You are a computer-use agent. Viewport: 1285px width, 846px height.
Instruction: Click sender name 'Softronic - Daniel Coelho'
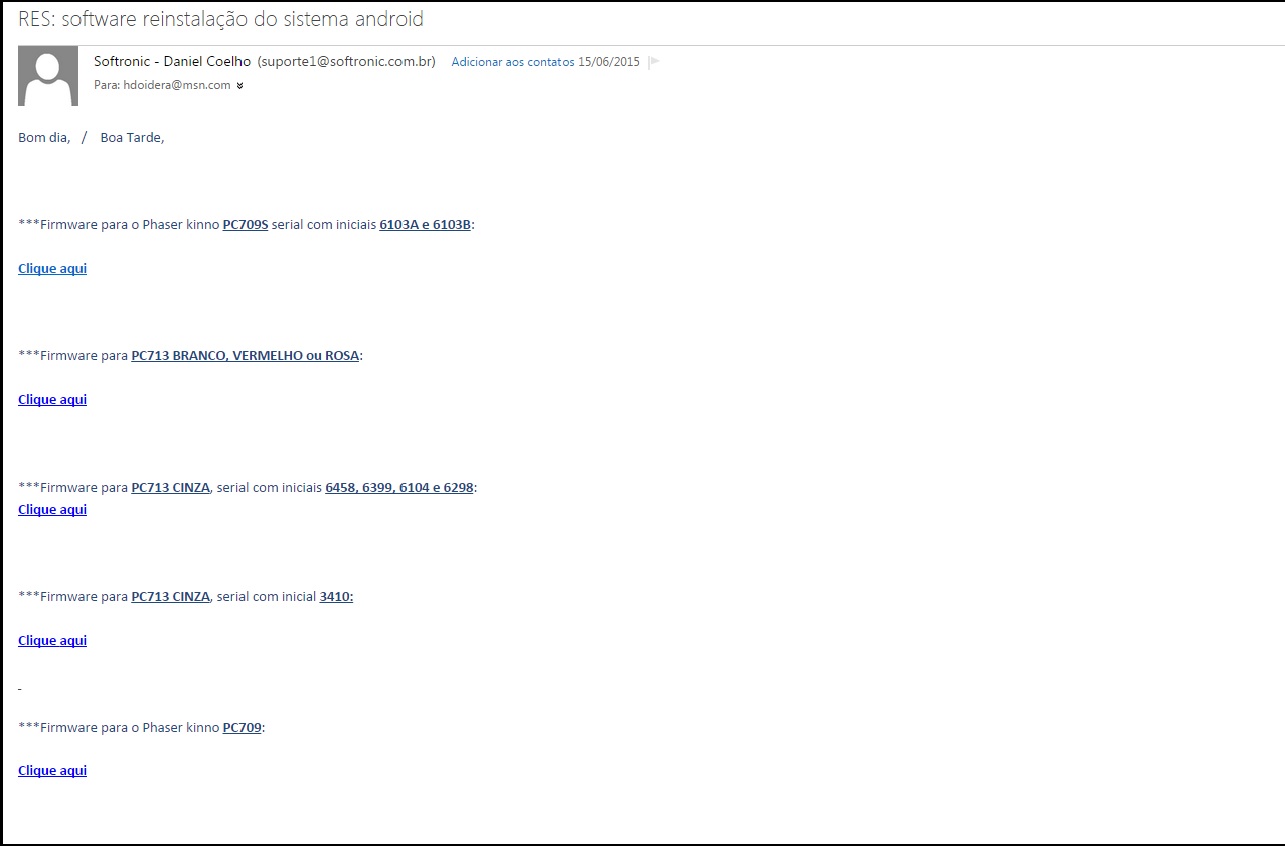173,62
